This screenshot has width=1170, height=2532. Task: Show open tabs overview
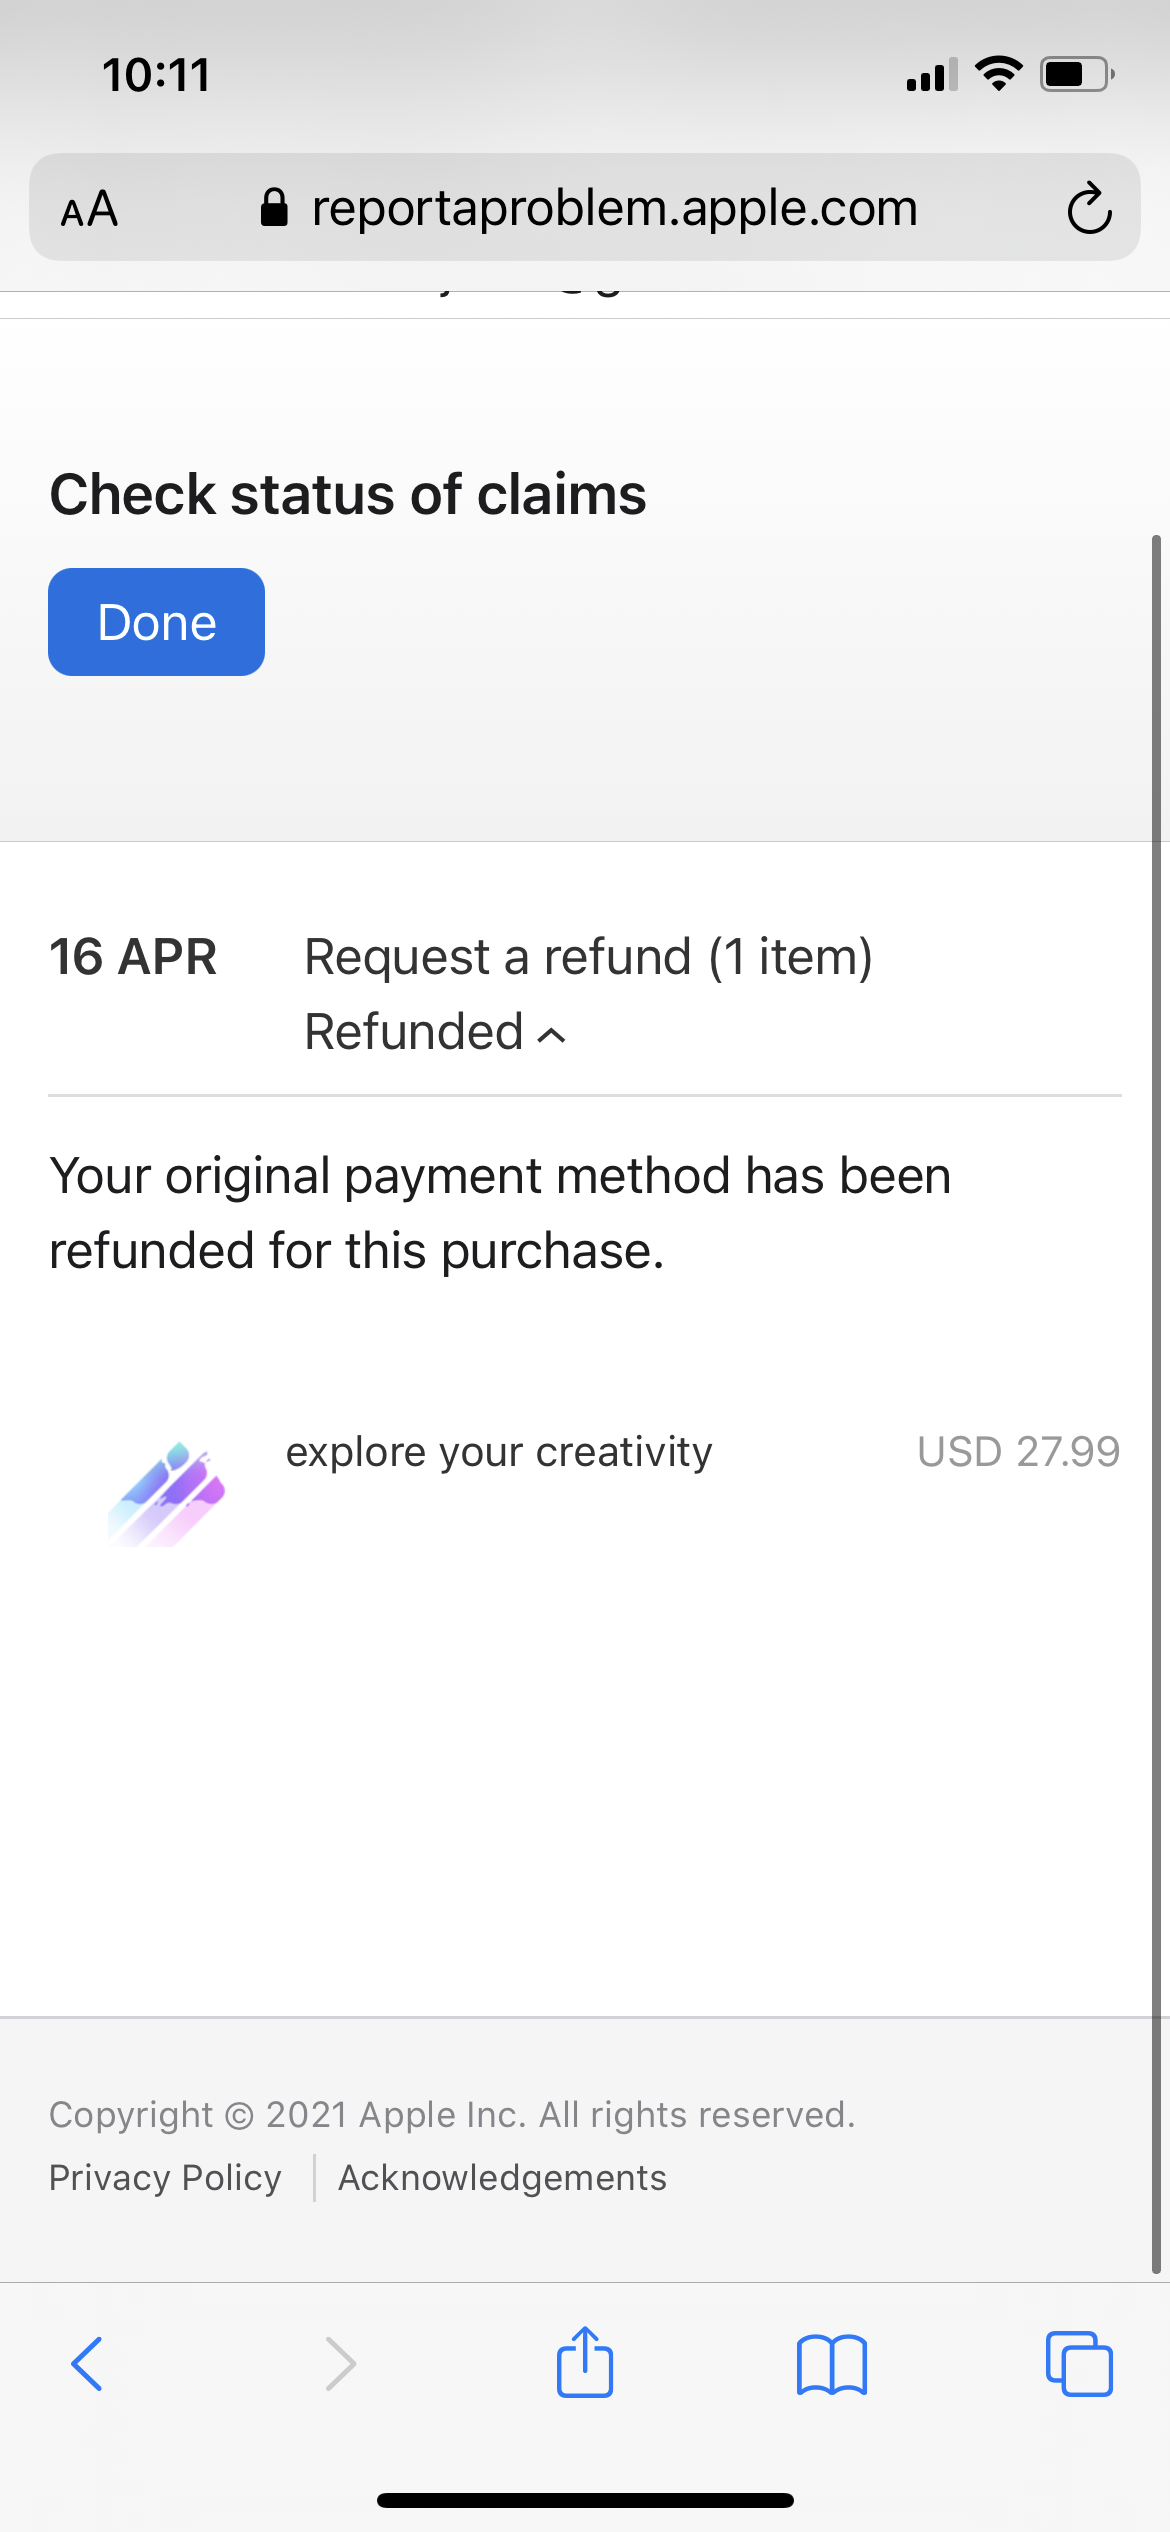click(x=1079, y=2364)
